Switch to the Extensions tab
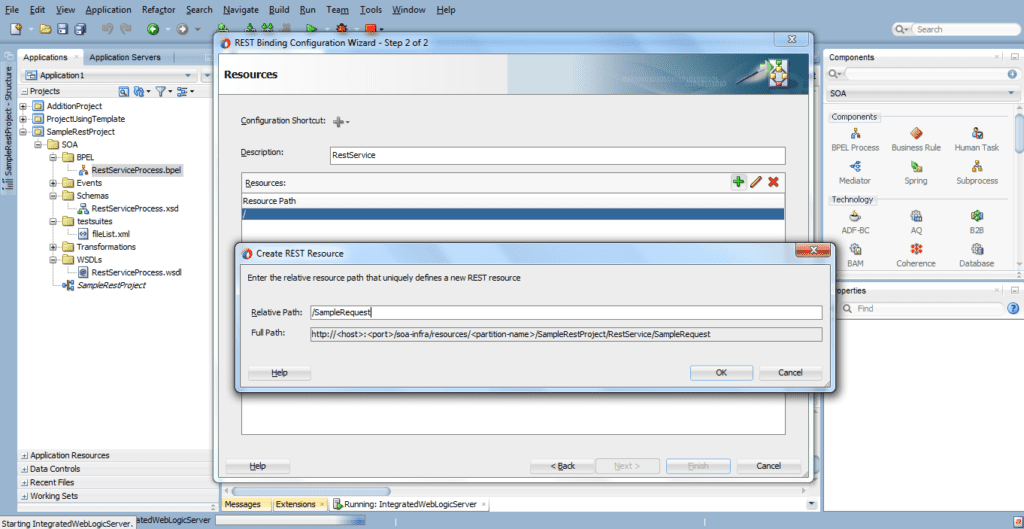1024x529 pixels. click(x=294, y=504)
